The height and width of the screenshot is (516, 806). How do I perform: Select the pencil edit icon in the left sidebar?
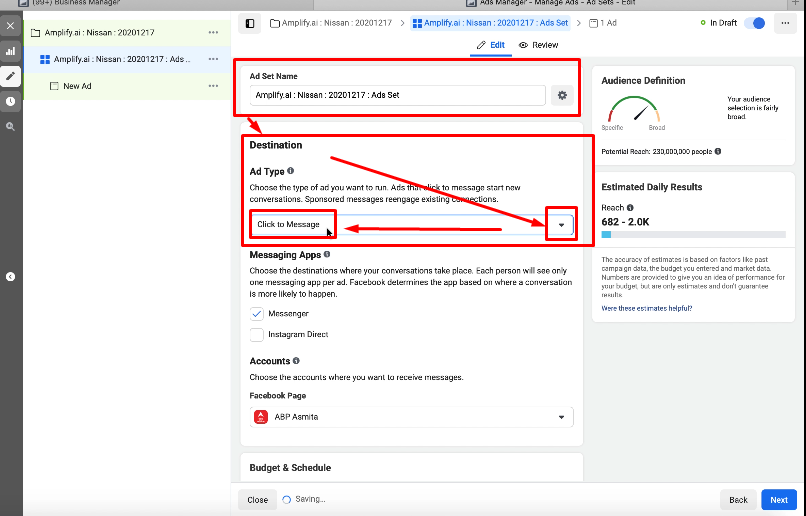click(10, 76)
